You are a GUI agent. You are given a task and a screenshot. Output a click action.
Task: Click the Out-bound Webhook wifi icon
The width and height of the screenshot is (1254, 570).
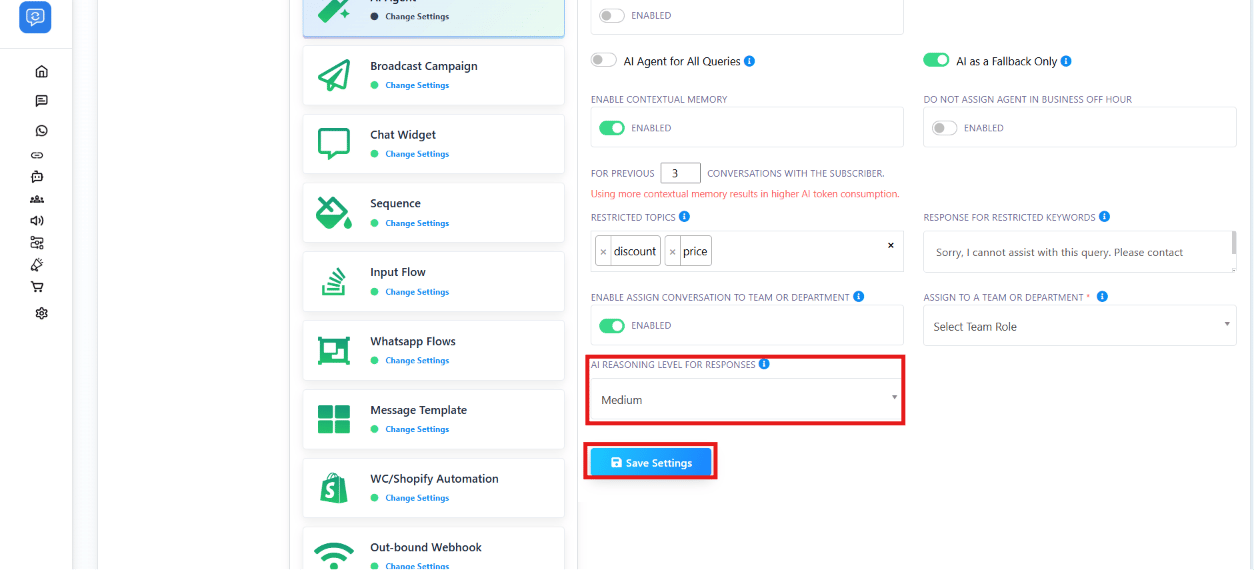coord(334,553)
